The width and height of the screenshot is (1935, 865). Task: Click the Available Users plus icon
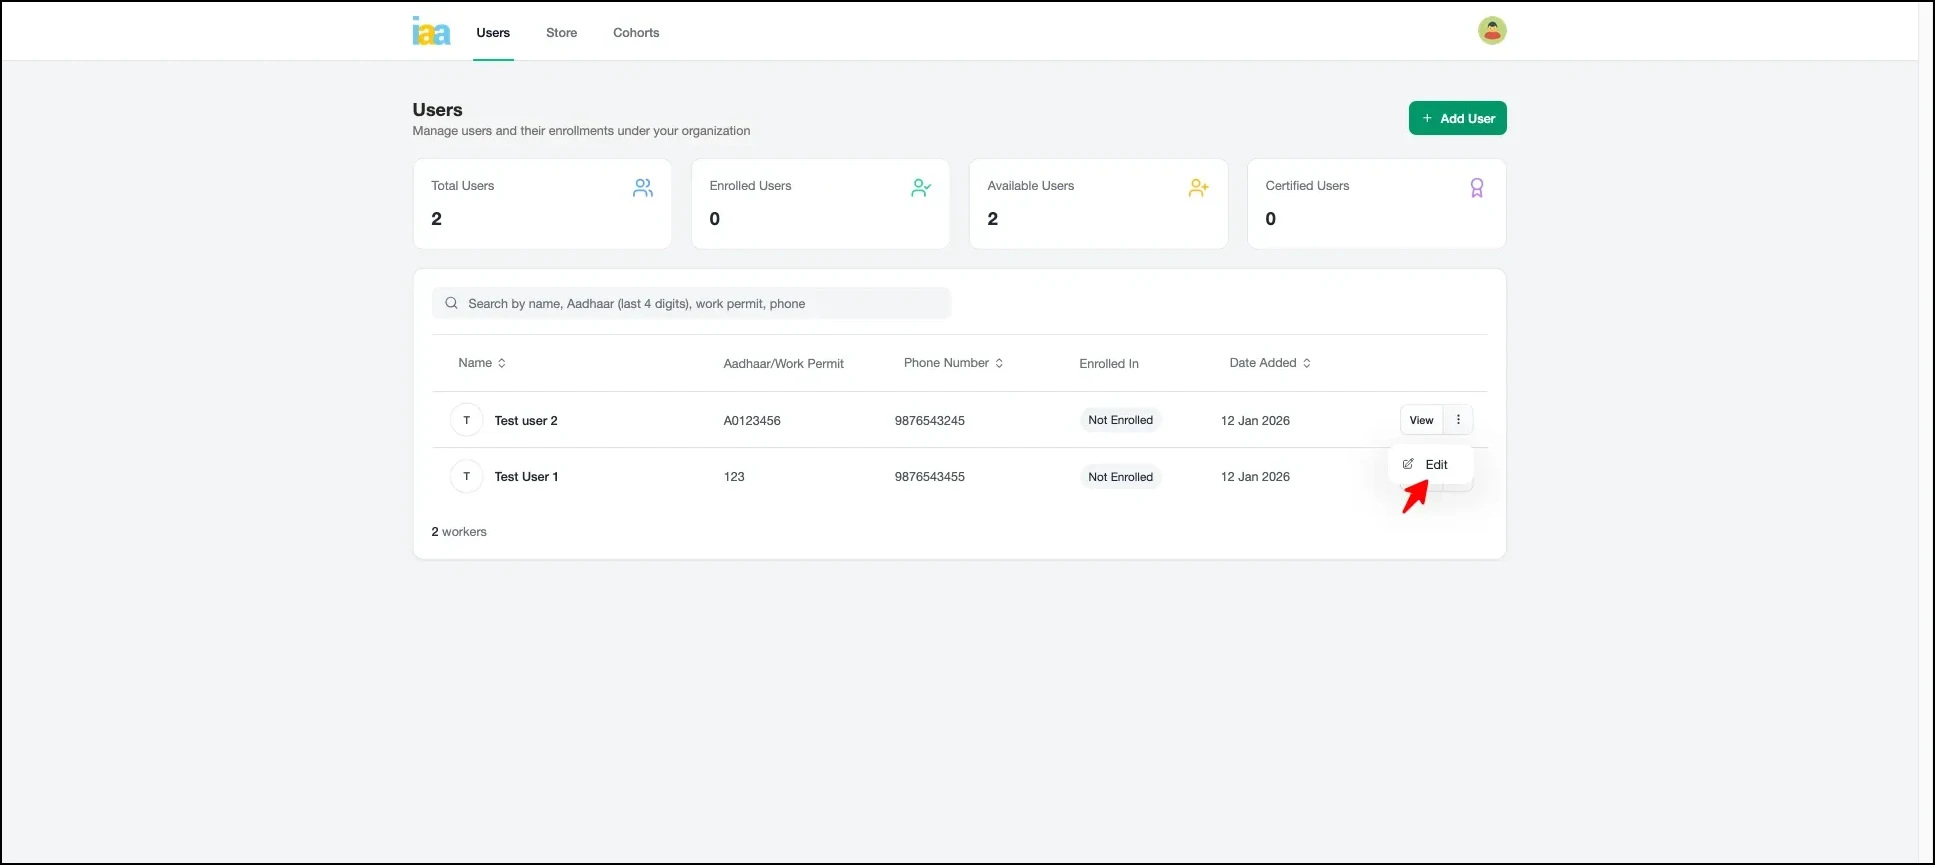(1198, 188)
